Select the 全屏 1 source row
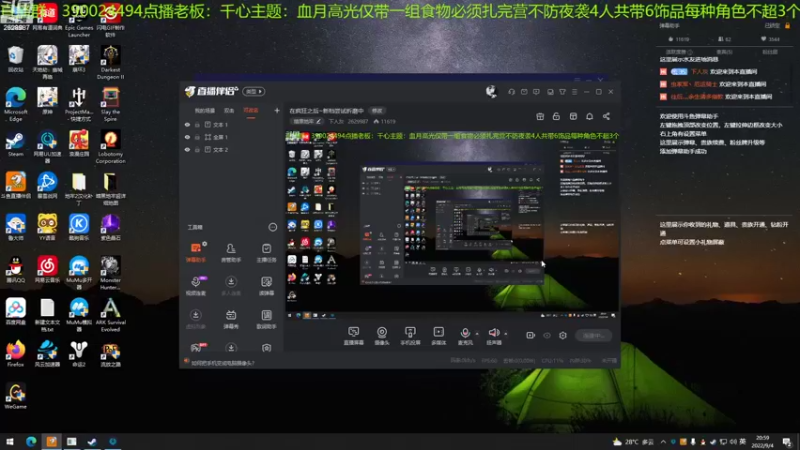Image resolution: width=800 pixels, height=450 pixels. tap(231, 137)
